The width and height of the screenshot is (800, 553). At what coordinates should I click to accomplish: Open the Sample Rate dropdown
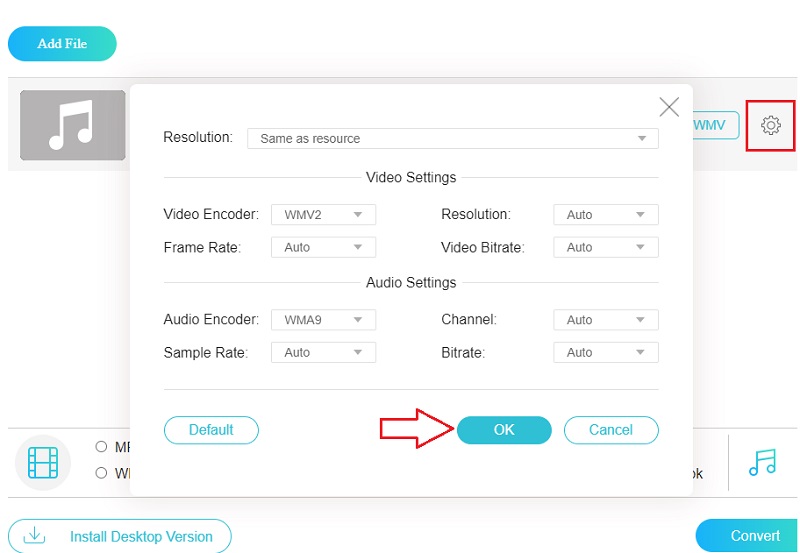click(x=323, y=352)
